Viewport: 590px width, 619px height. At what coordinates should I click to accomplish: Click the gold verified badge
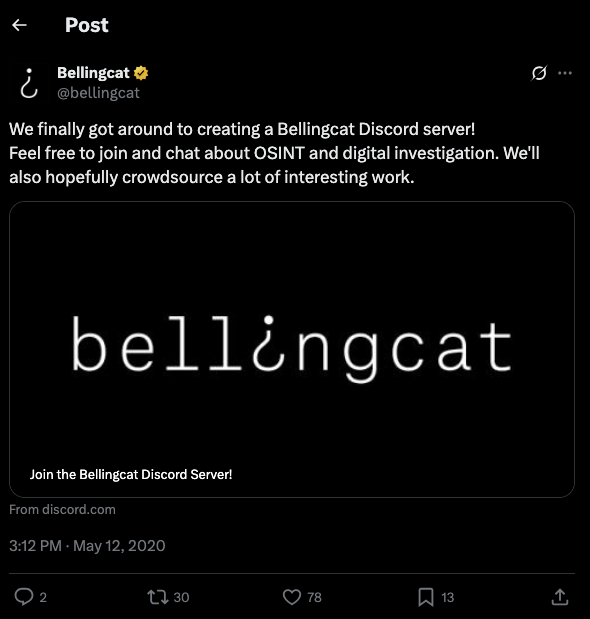(x=141, y=73)
